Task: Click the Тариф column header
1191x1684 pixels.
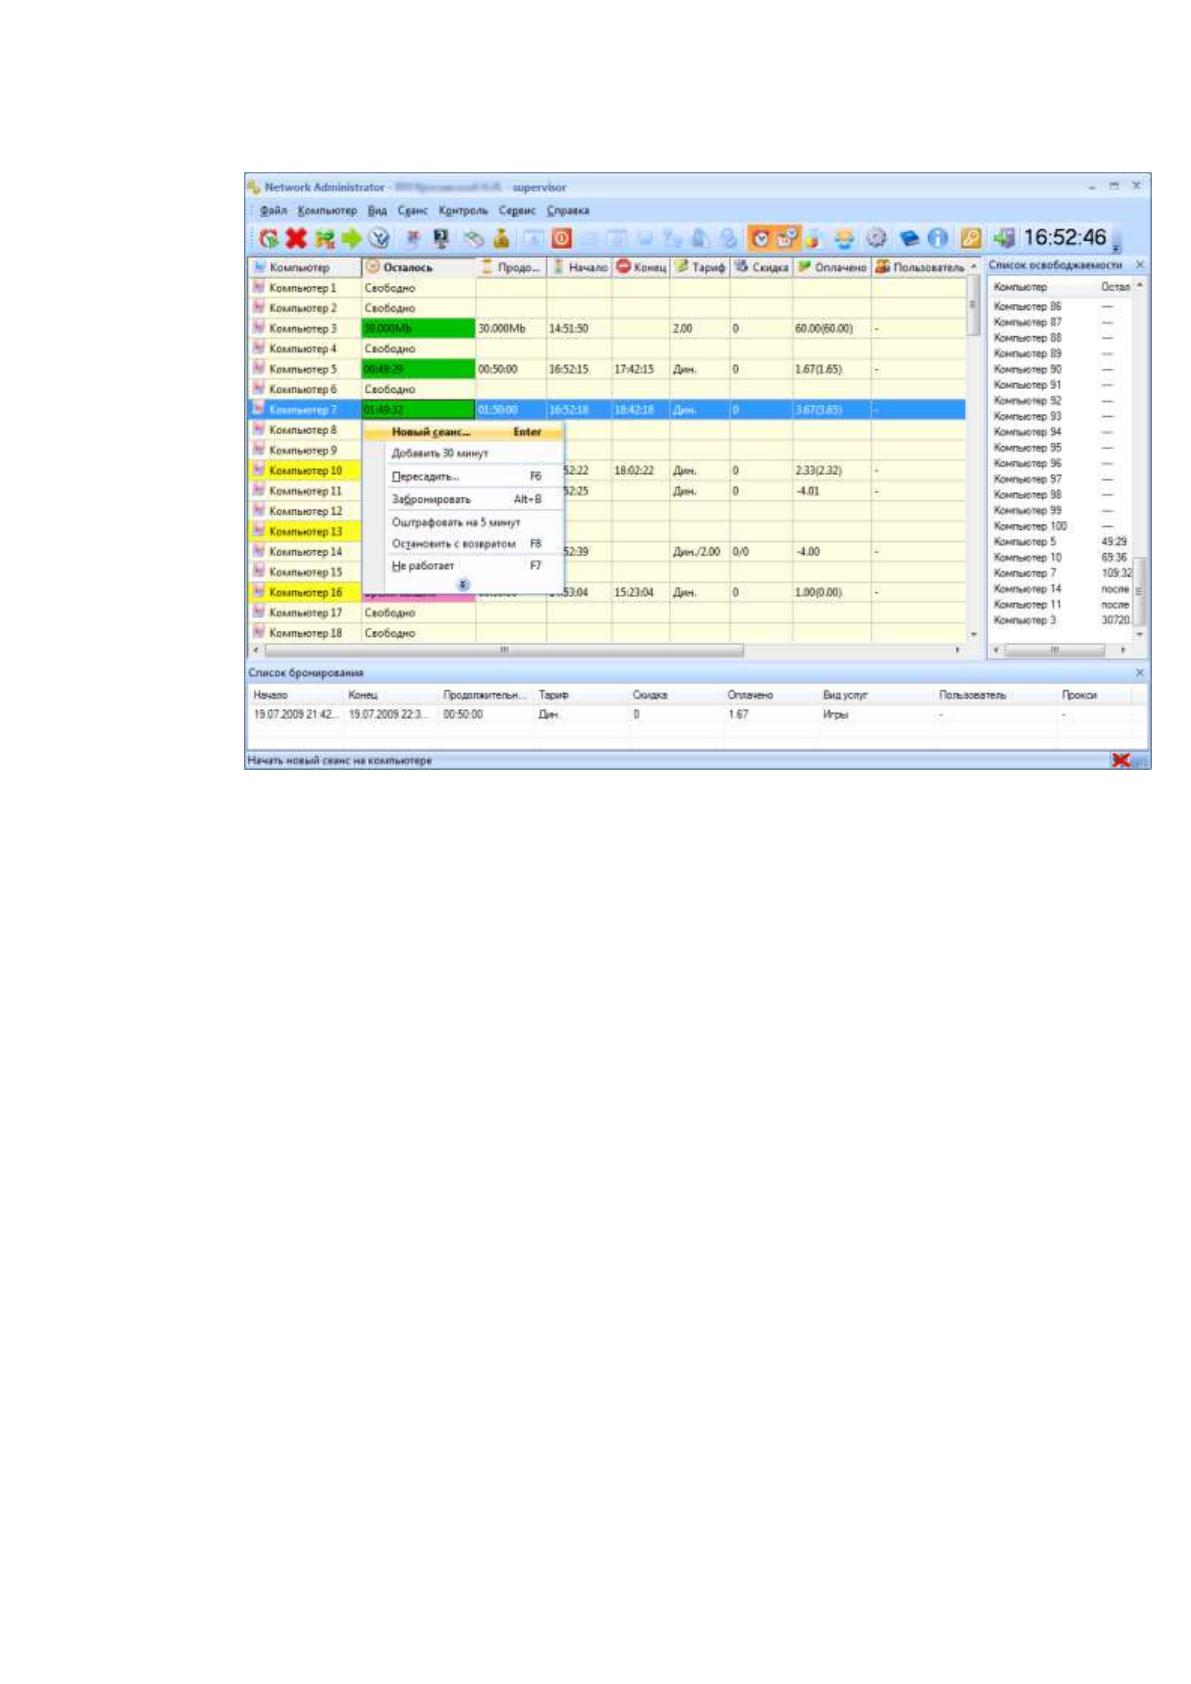Action: [x=700, y=267]
